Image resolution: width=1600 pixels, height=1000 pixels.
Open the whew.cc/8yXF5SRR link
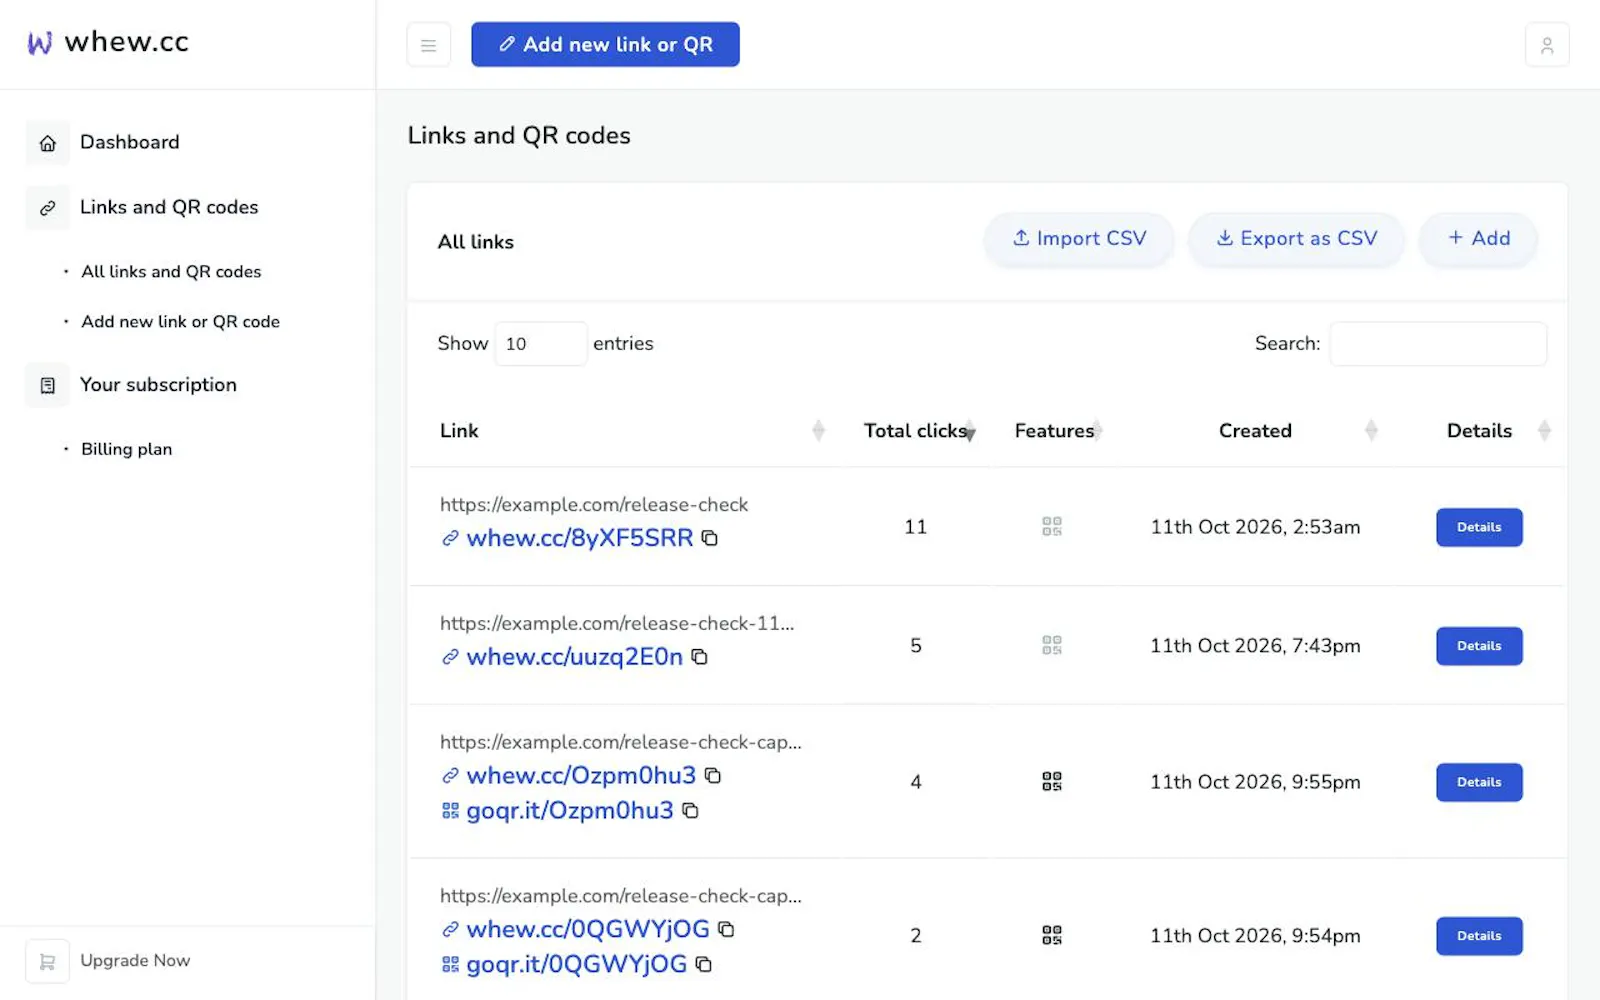580,538
